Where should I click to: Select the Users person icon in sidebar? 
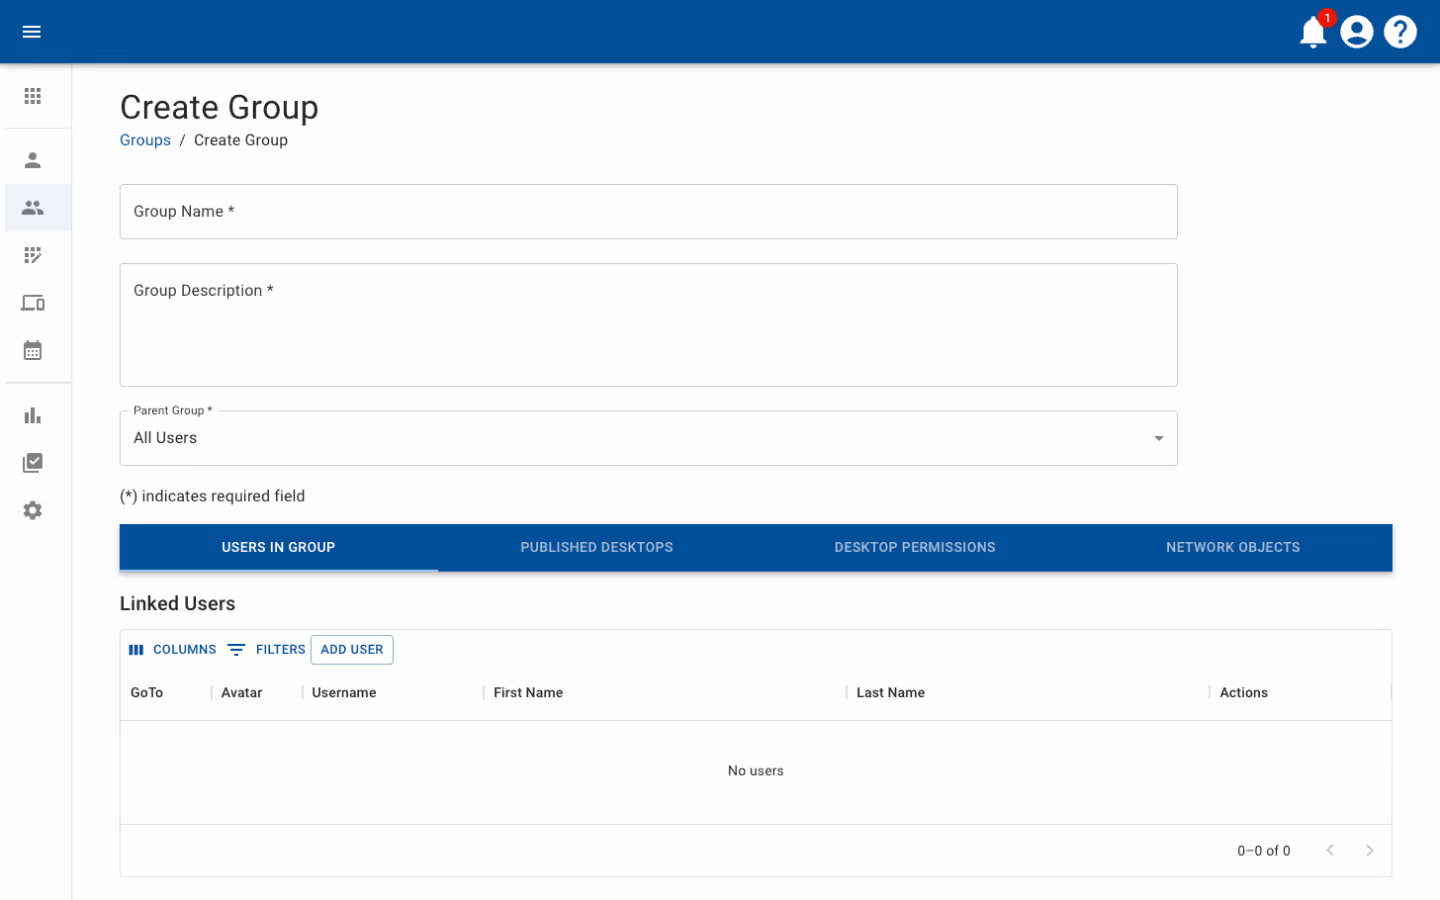pyautogui.click(x=32, y=158)
